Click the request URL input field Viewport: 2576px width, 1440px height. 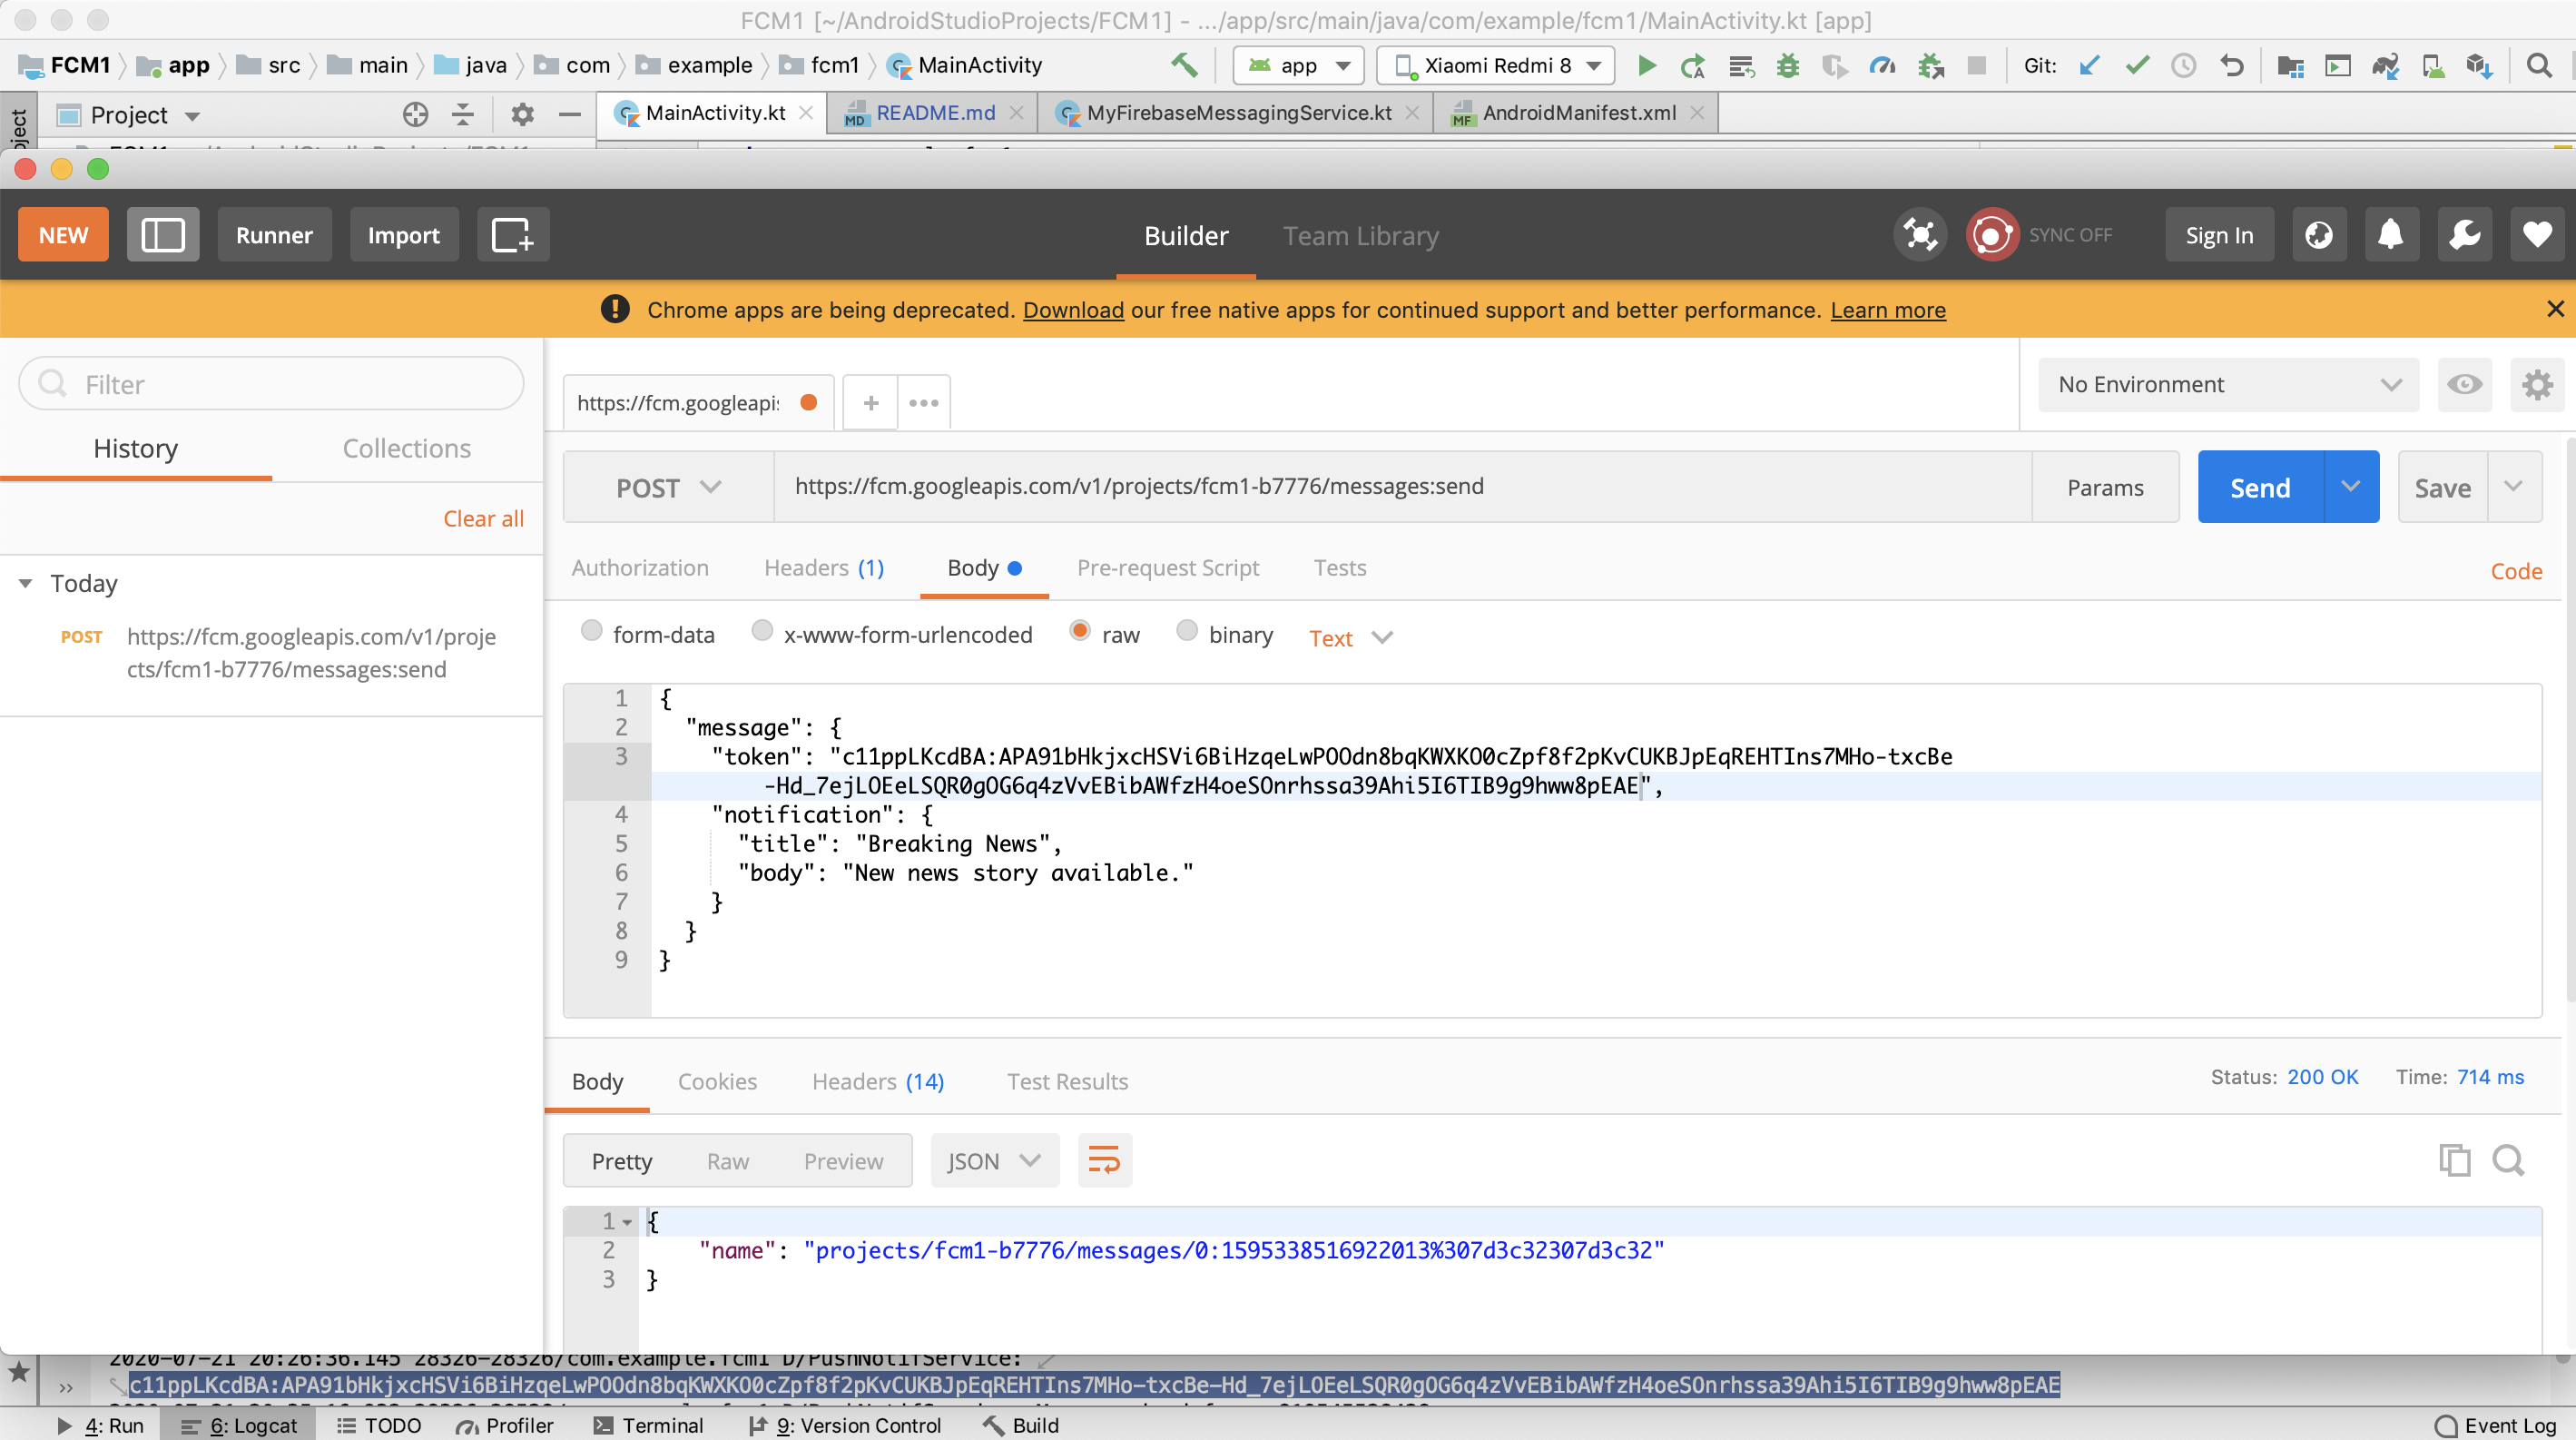[x=1400, y=487]
